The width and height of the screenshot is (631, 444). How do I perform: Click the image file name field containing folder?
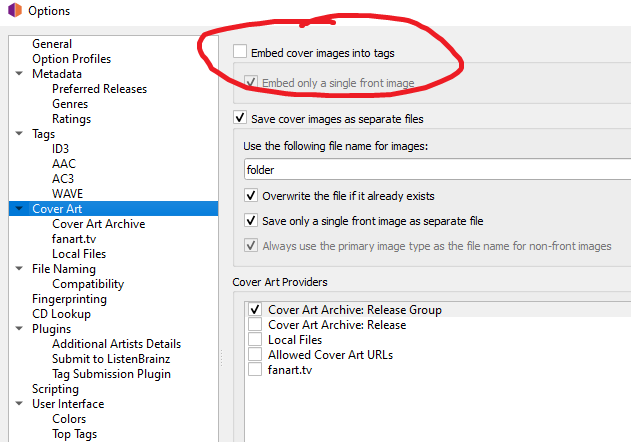click(437, 169)
